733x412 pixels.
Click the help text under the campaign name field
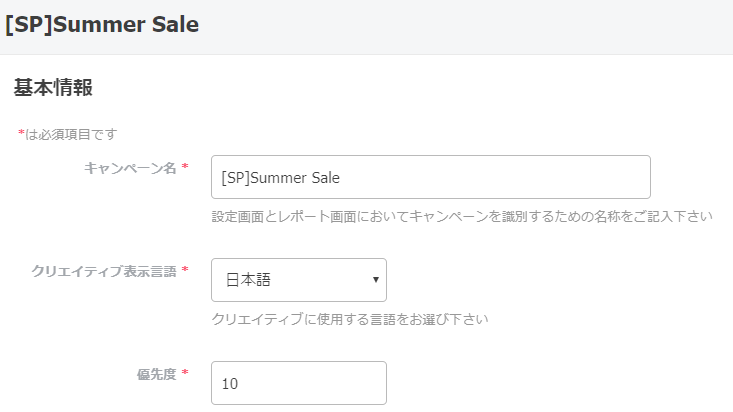pos(462,216)
